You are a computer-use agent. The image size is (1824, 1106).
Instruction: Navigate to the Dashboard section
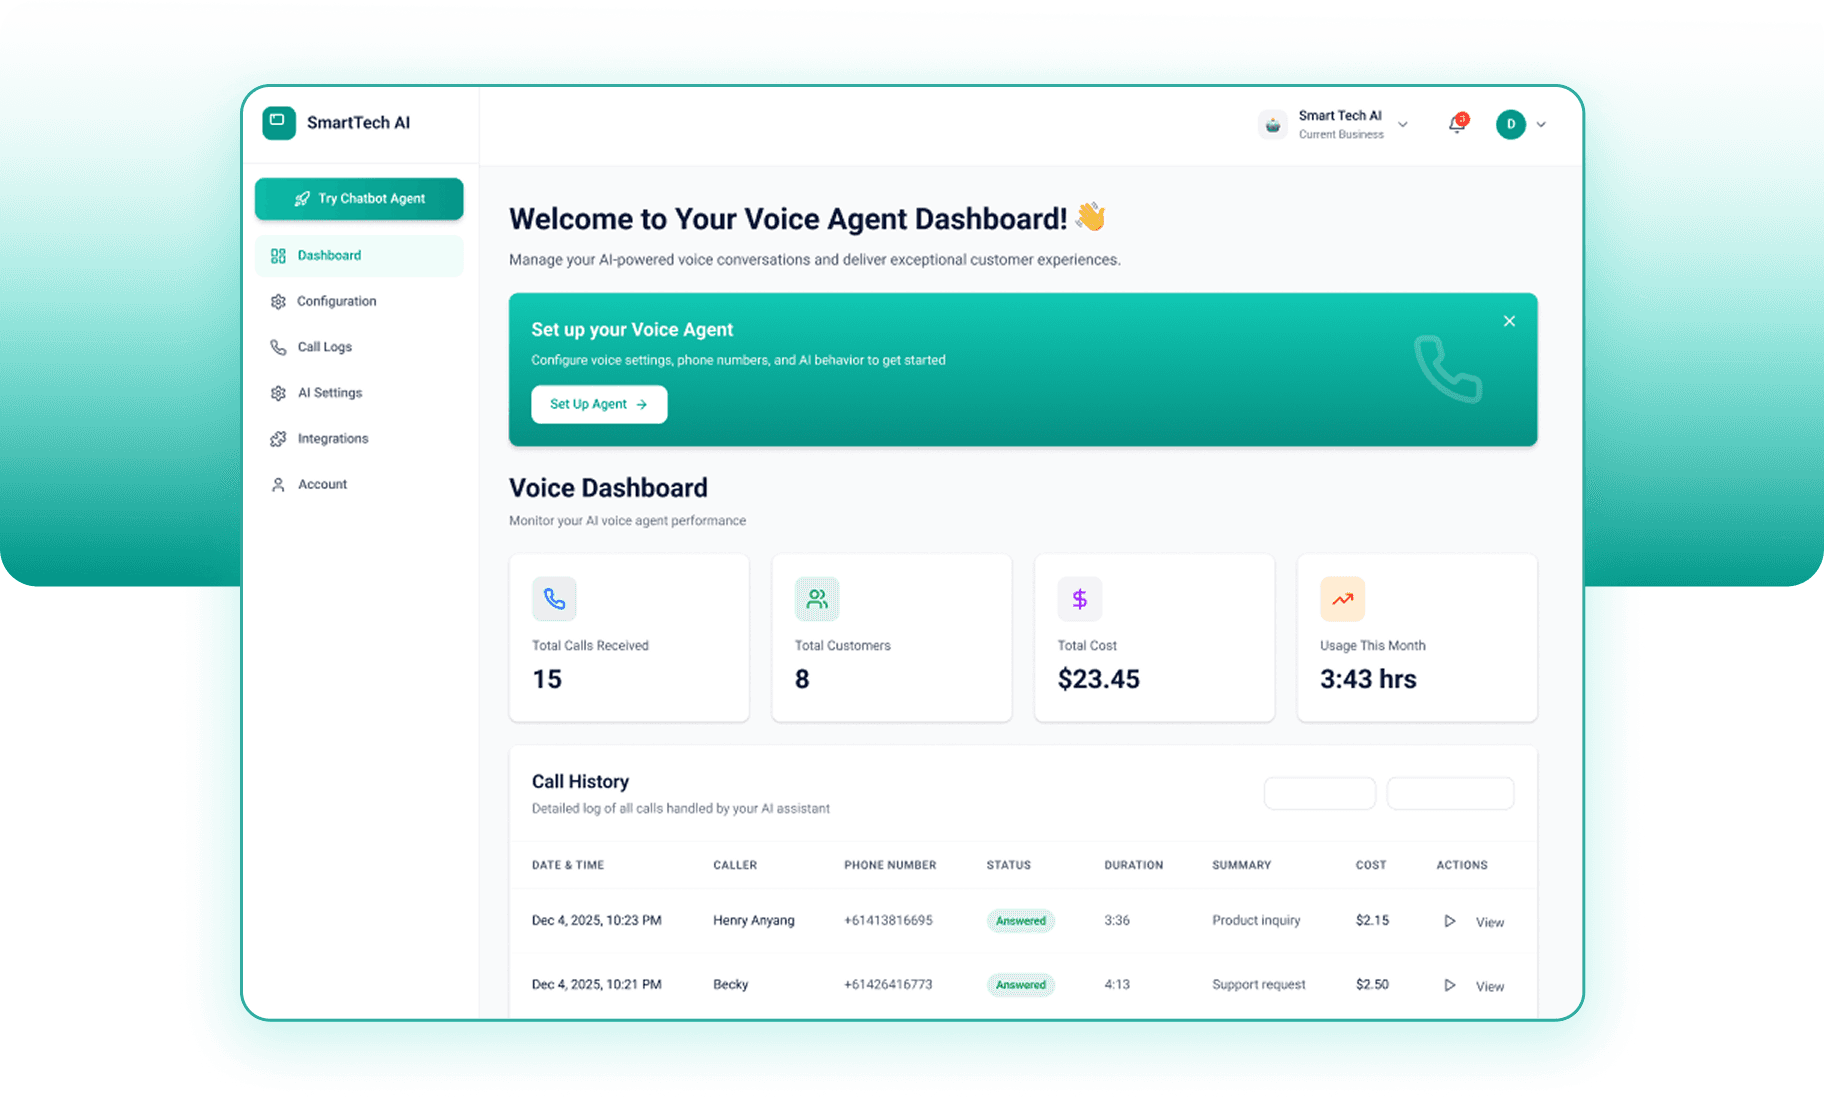[330, 255]
